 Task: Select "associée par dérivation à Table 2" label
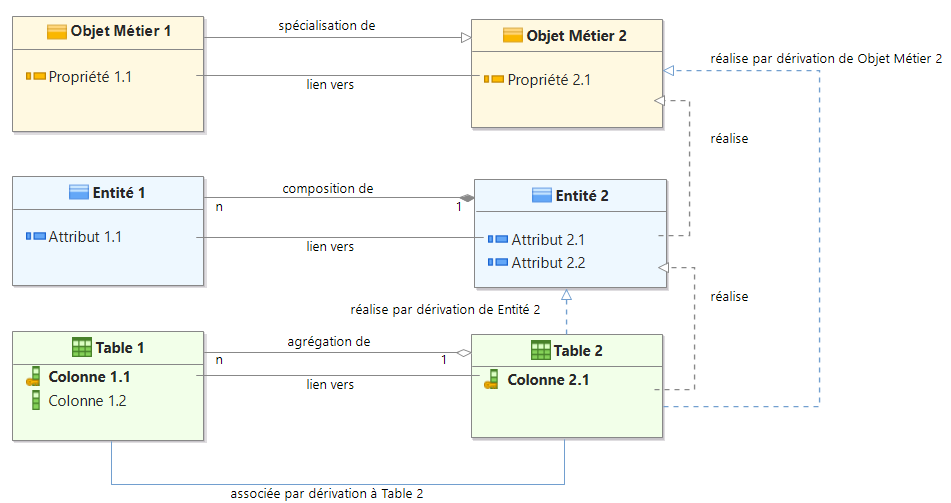[327, 493]
